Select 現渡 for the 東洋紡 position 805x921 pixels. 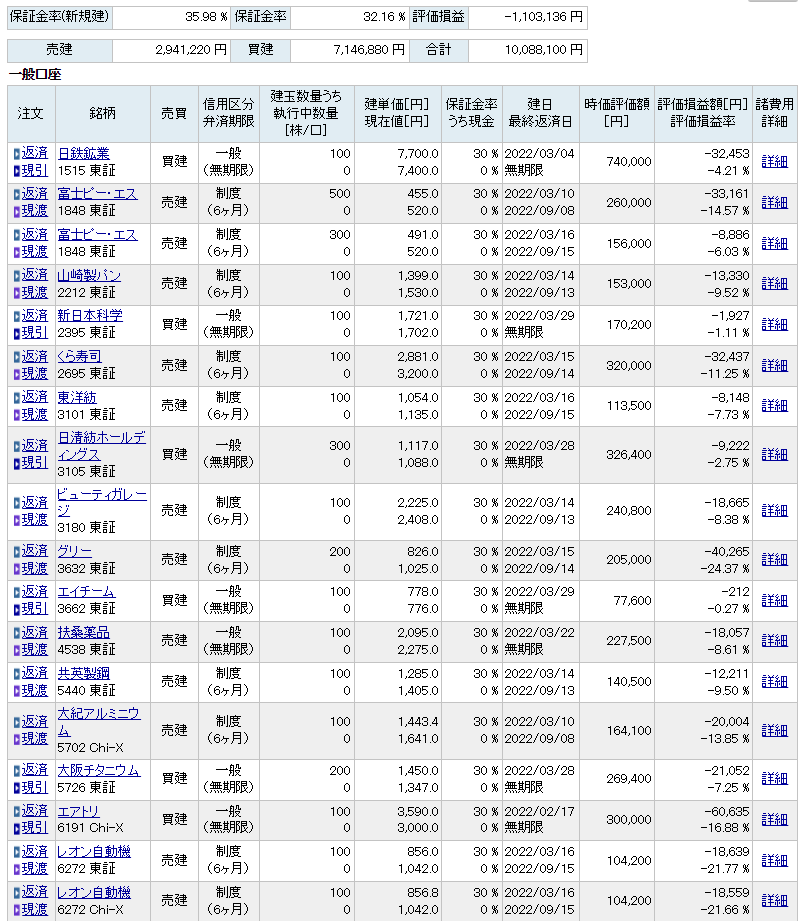(34, 414)
